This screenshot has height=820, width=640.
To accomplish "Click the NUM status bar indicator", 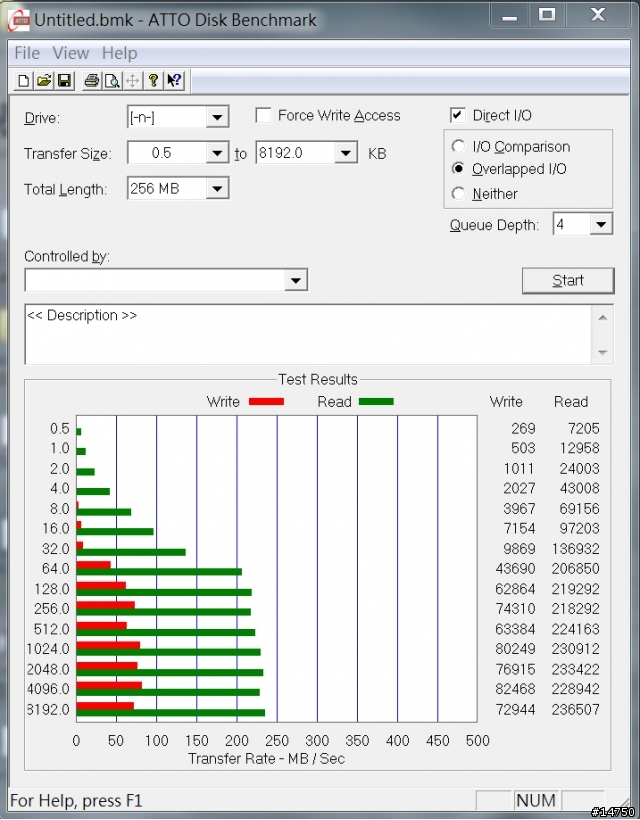I will coord(535,801).
